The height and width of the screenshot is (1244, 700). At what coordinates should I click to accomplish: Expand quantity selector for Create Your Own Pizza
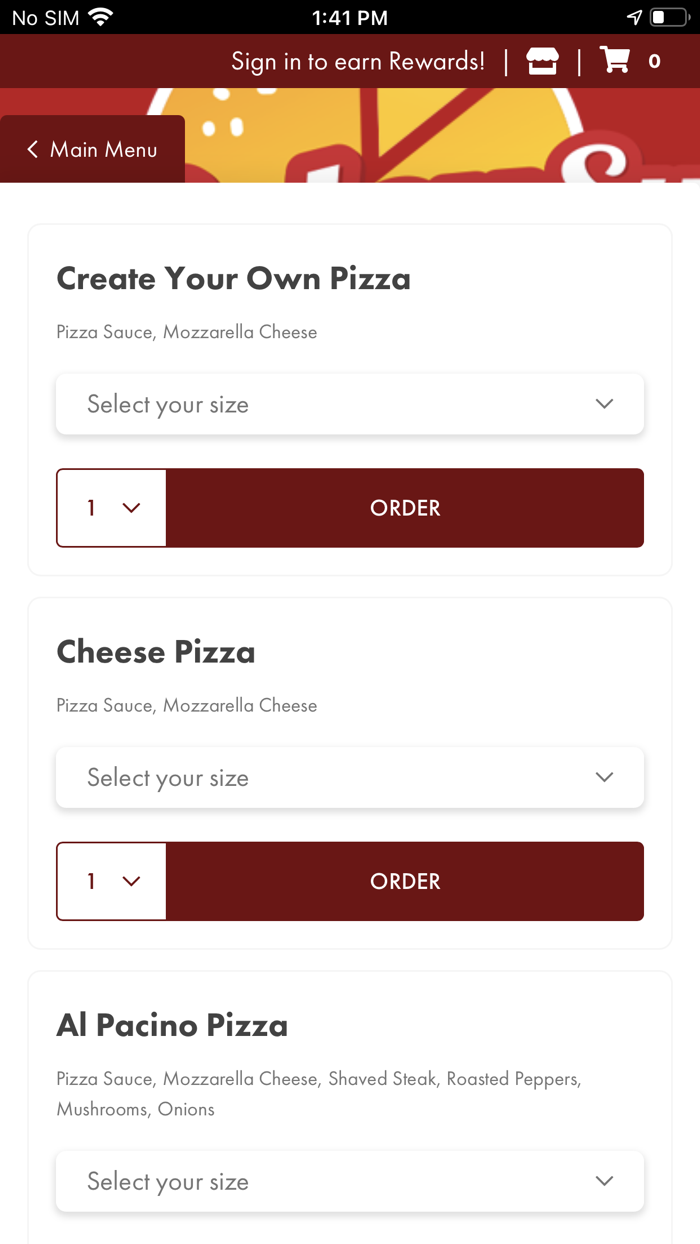tap(111, 508)
